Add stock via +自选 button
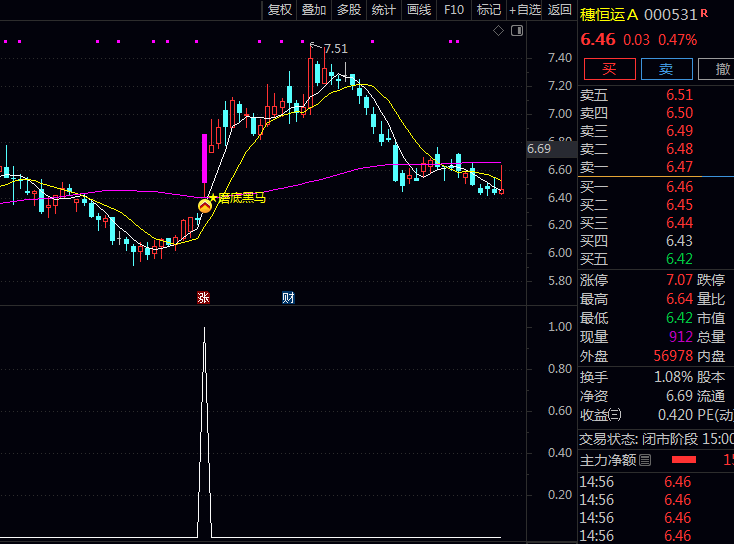 point(525,10)
